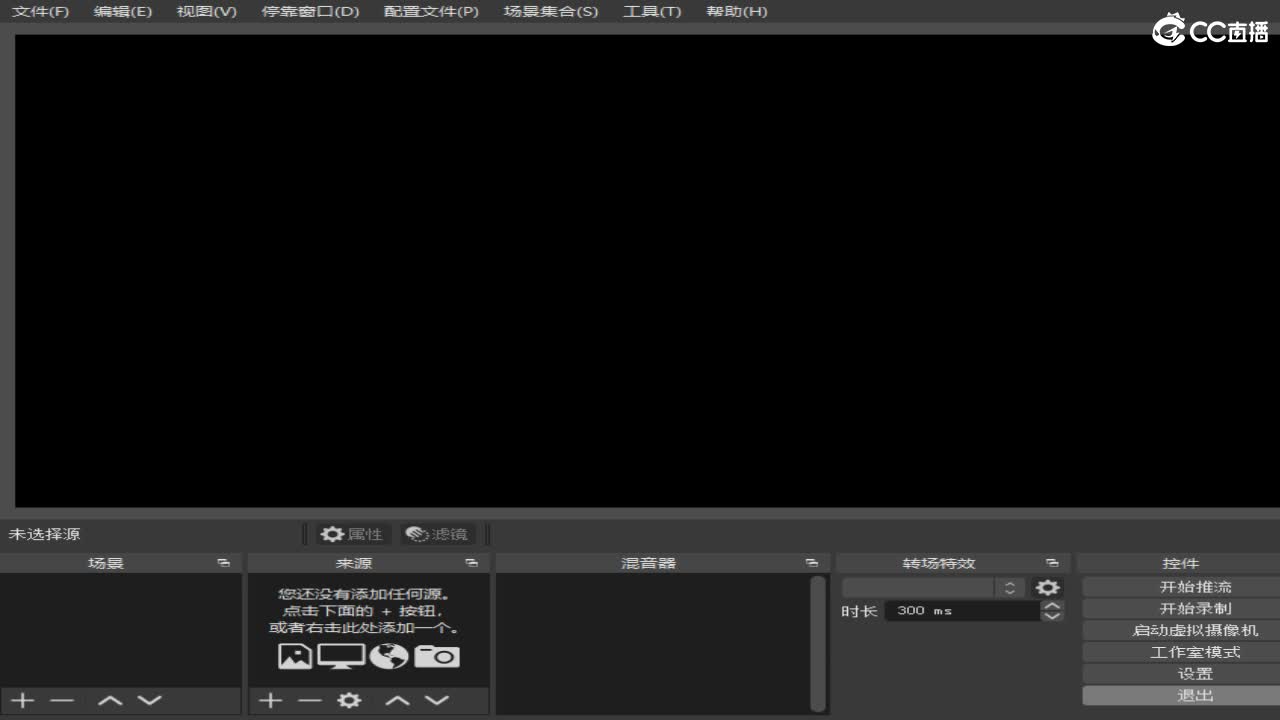Click the image source icon
1280x720 pixels.
(295, 656)
